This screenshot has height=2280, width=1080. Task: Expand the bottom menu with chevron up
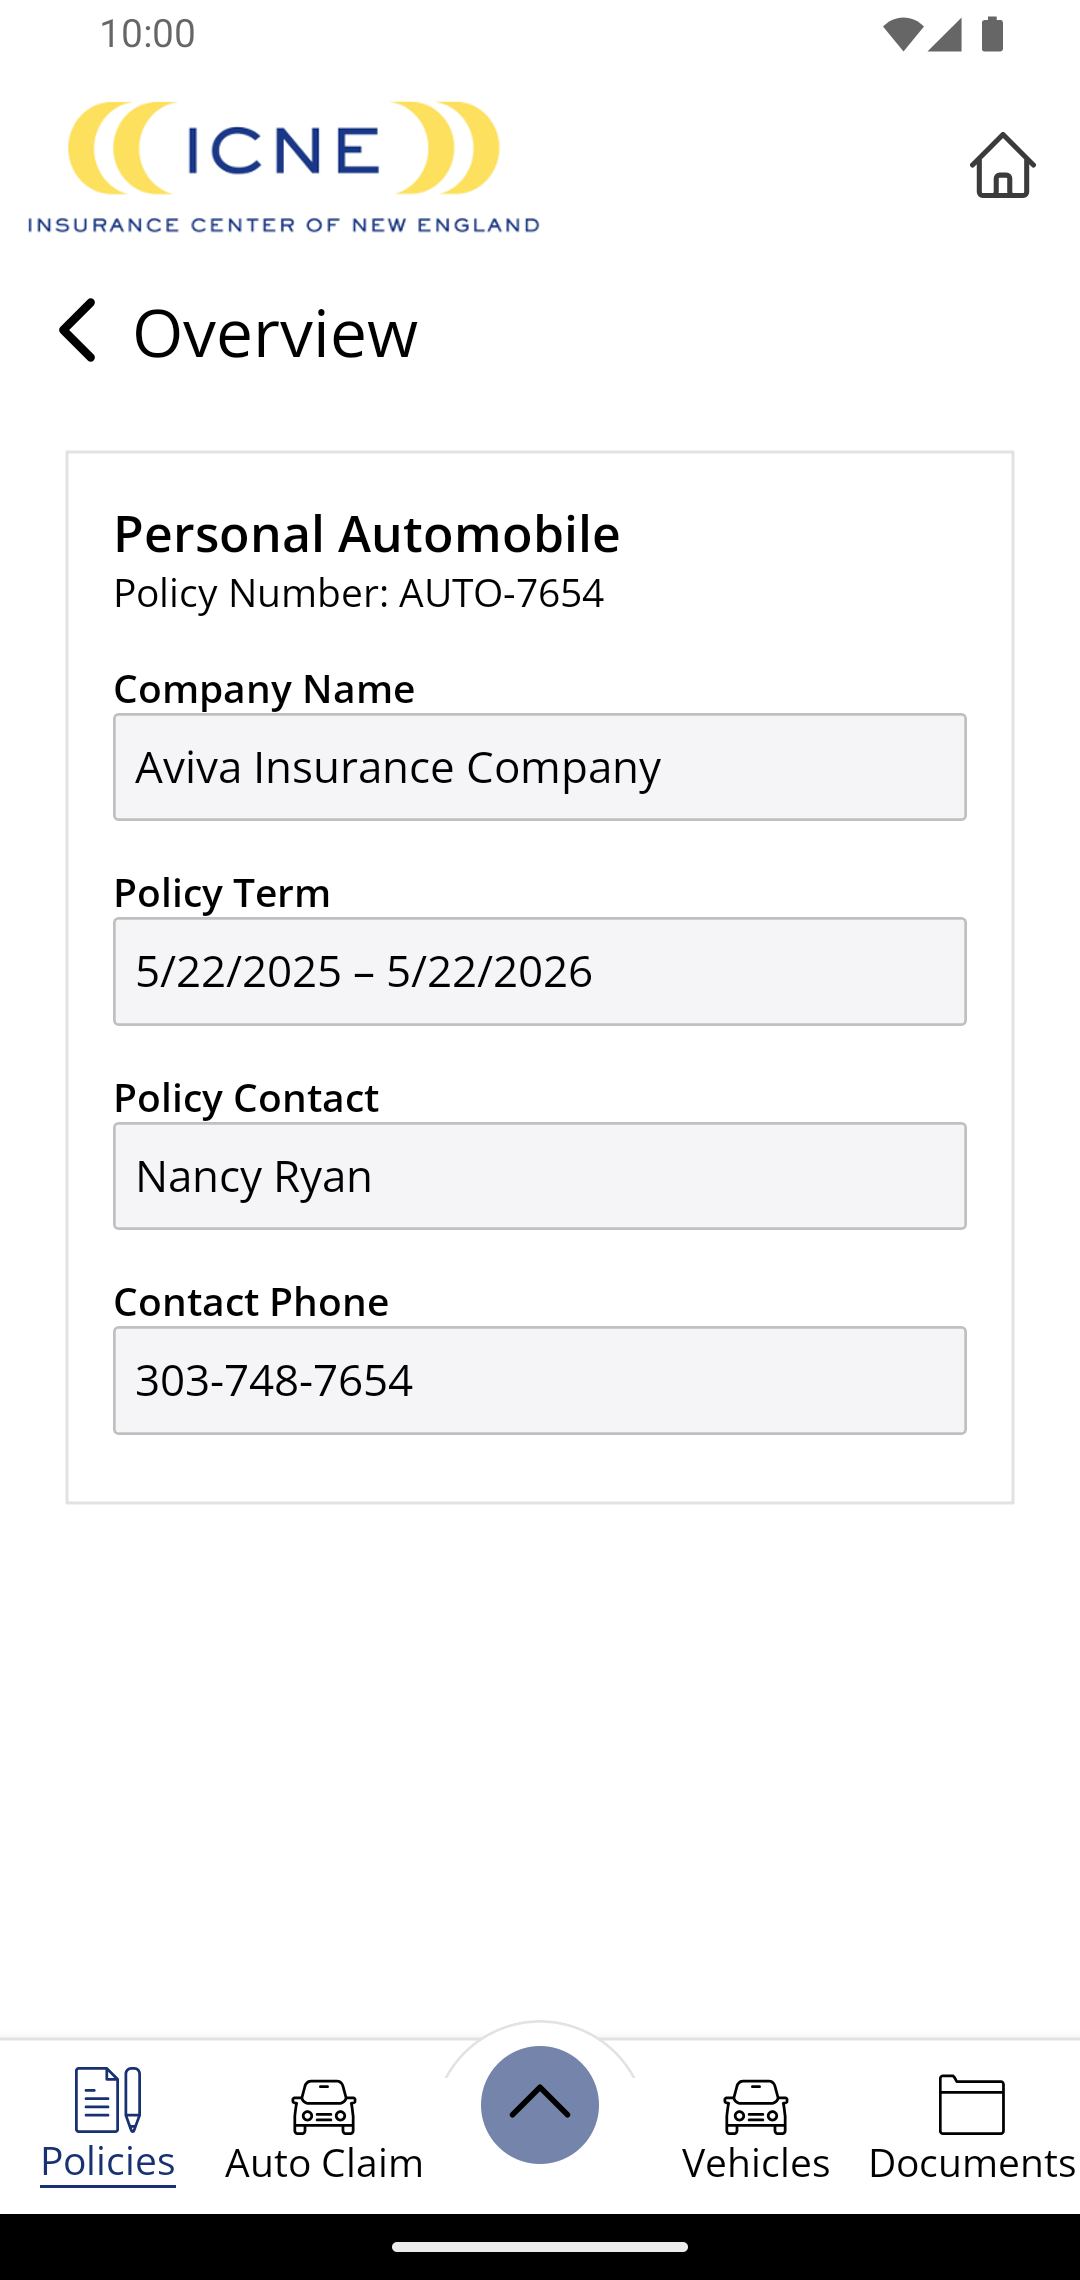point(540,2104)
